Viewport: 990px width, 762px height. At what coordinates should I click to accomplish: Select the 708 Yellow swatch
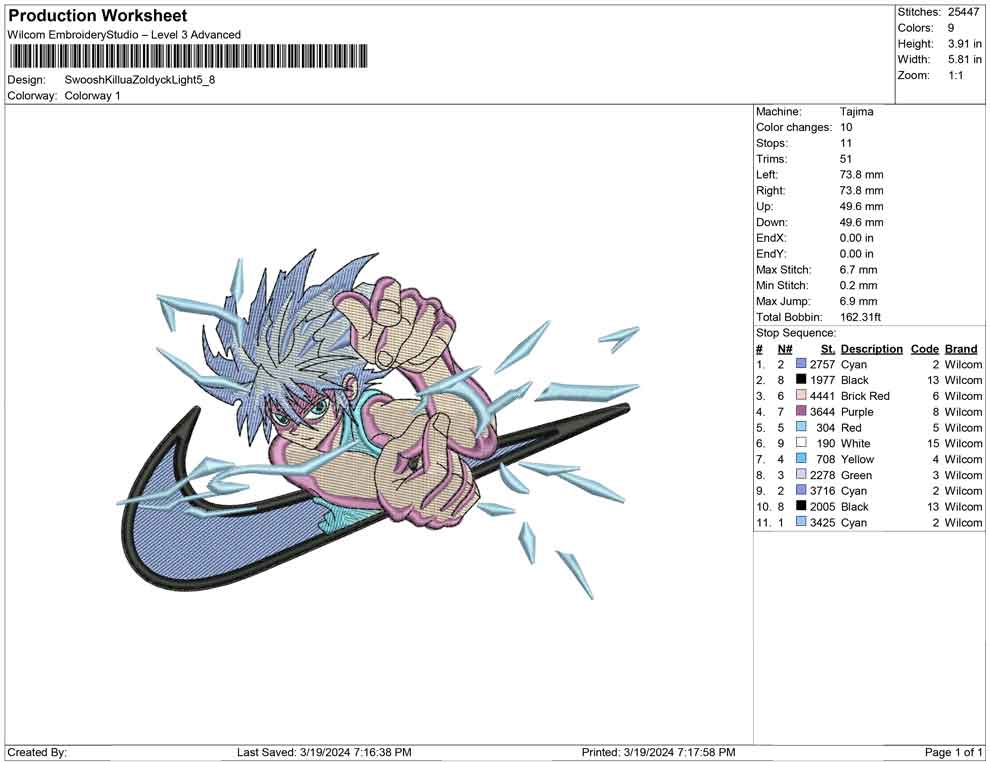(x=801, y=458)
